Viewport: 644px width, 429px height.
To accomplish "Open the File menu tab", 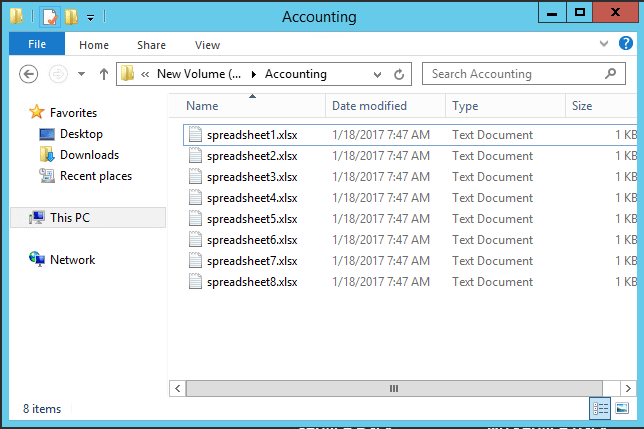I will coord(37,45).
